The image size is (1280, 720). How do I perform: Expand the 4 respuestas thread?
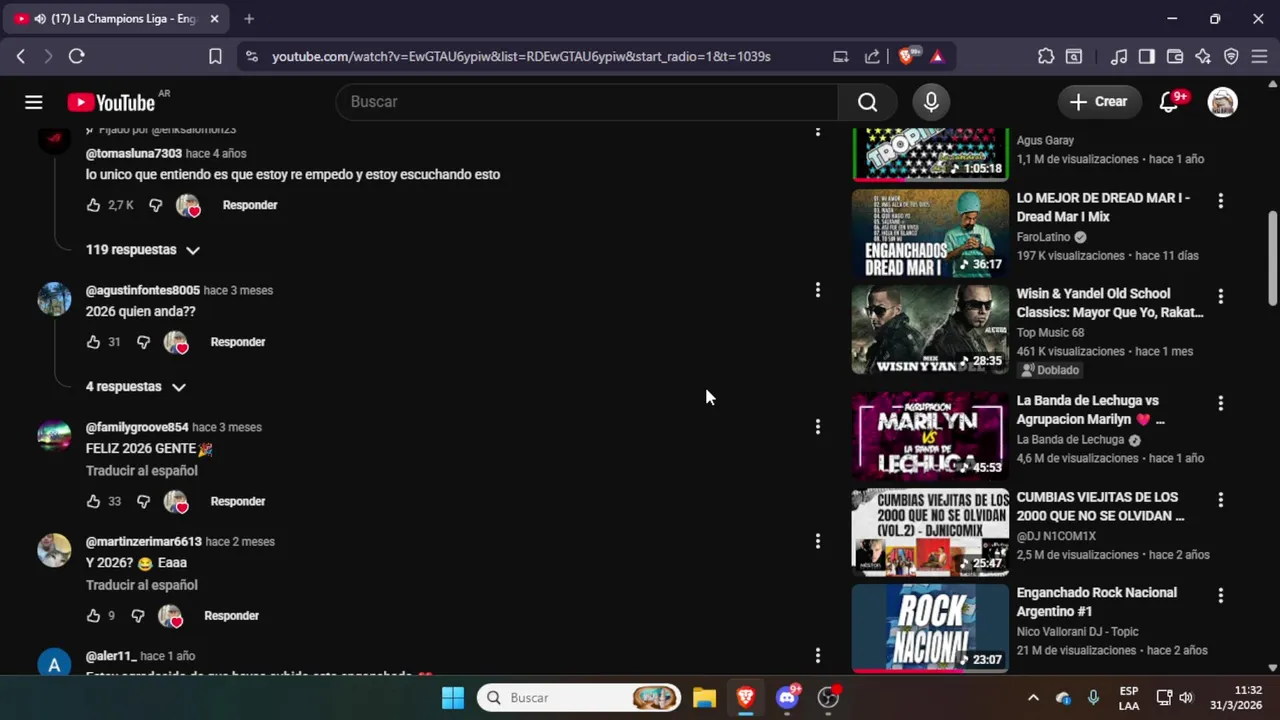tap(136, 387)
